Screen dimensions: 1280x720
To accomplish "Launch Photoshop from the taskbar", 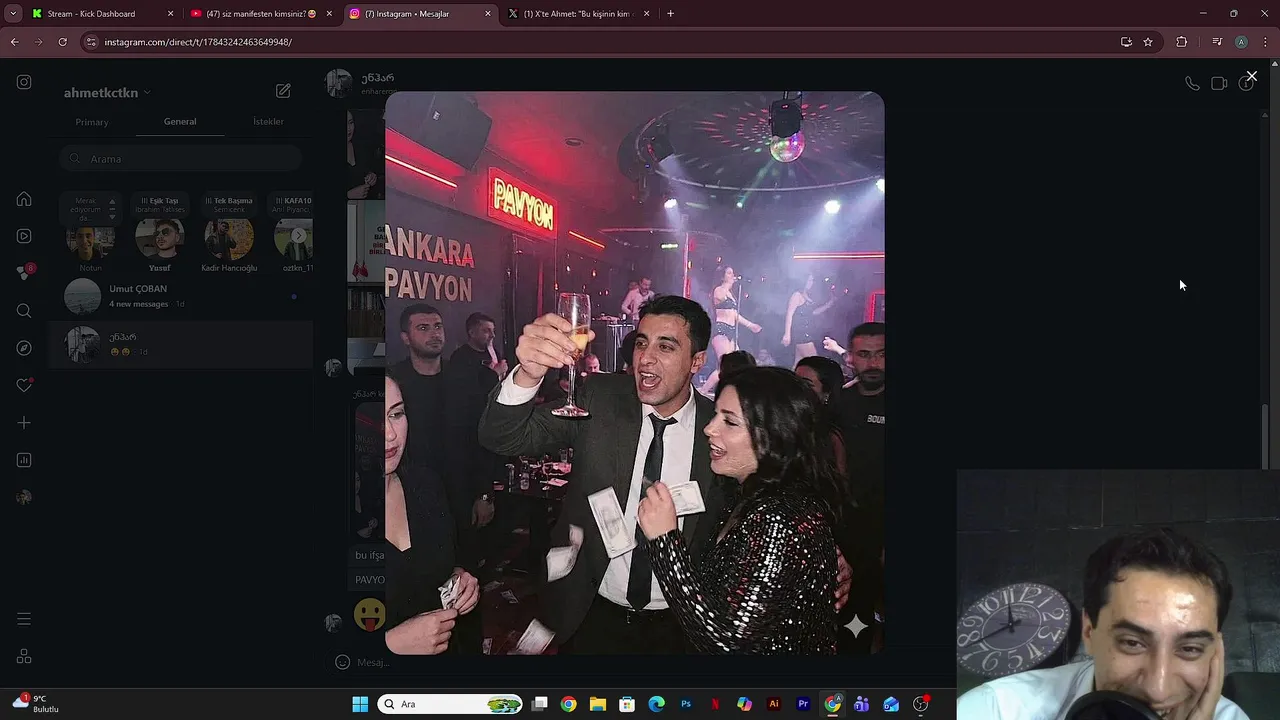I will click(x=686, y=704).
